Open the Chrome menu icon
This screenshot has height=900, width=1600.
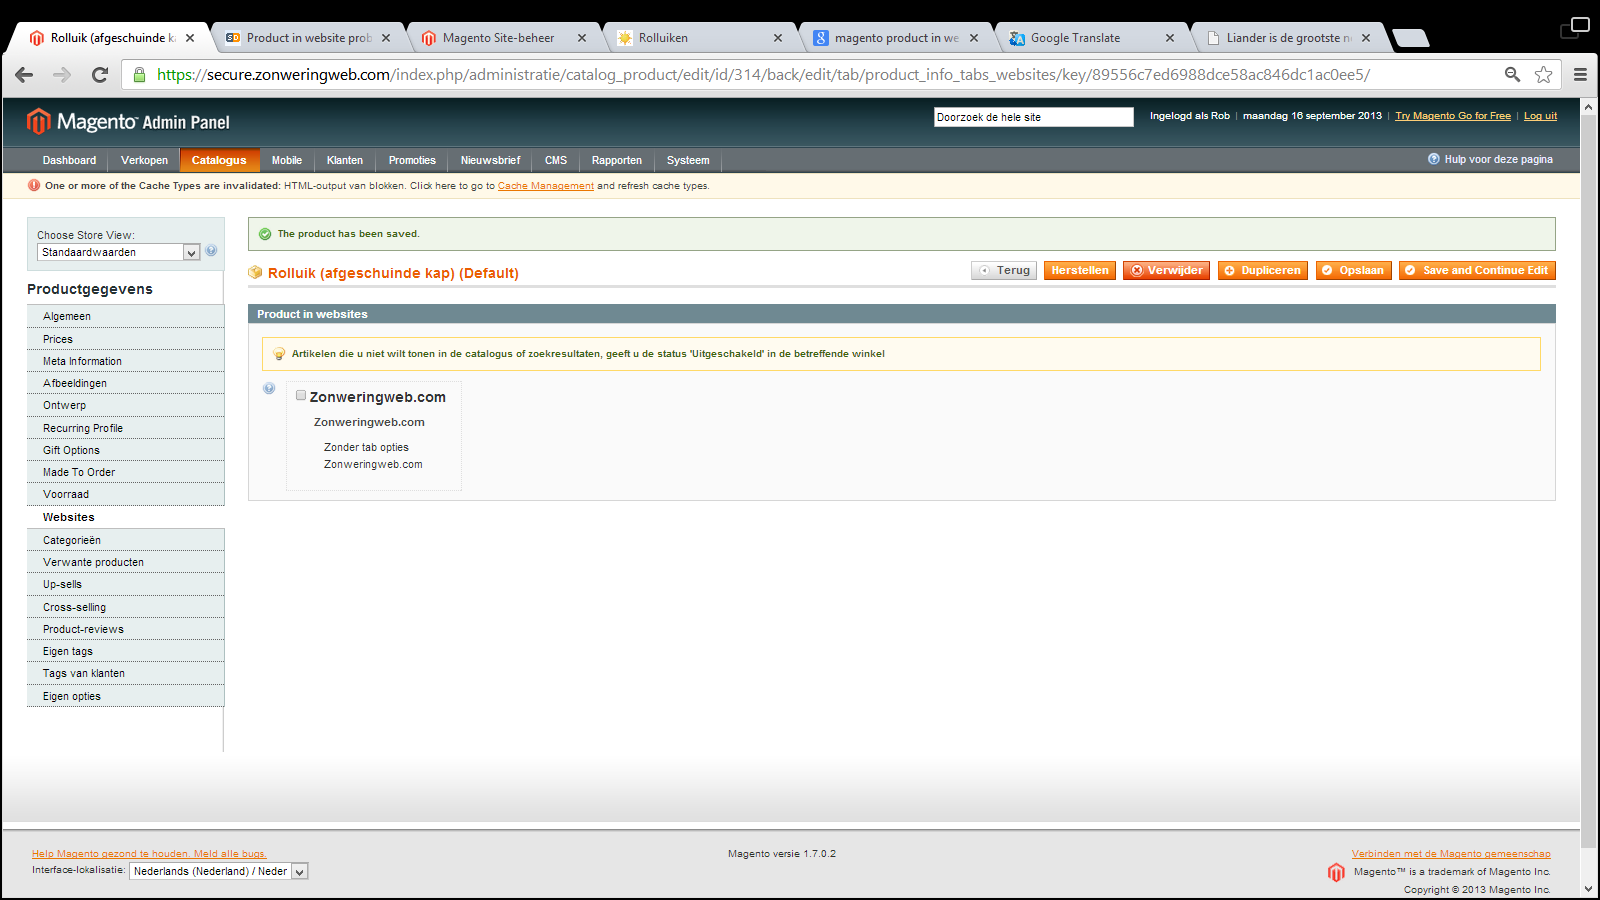tap(1580, 75)
